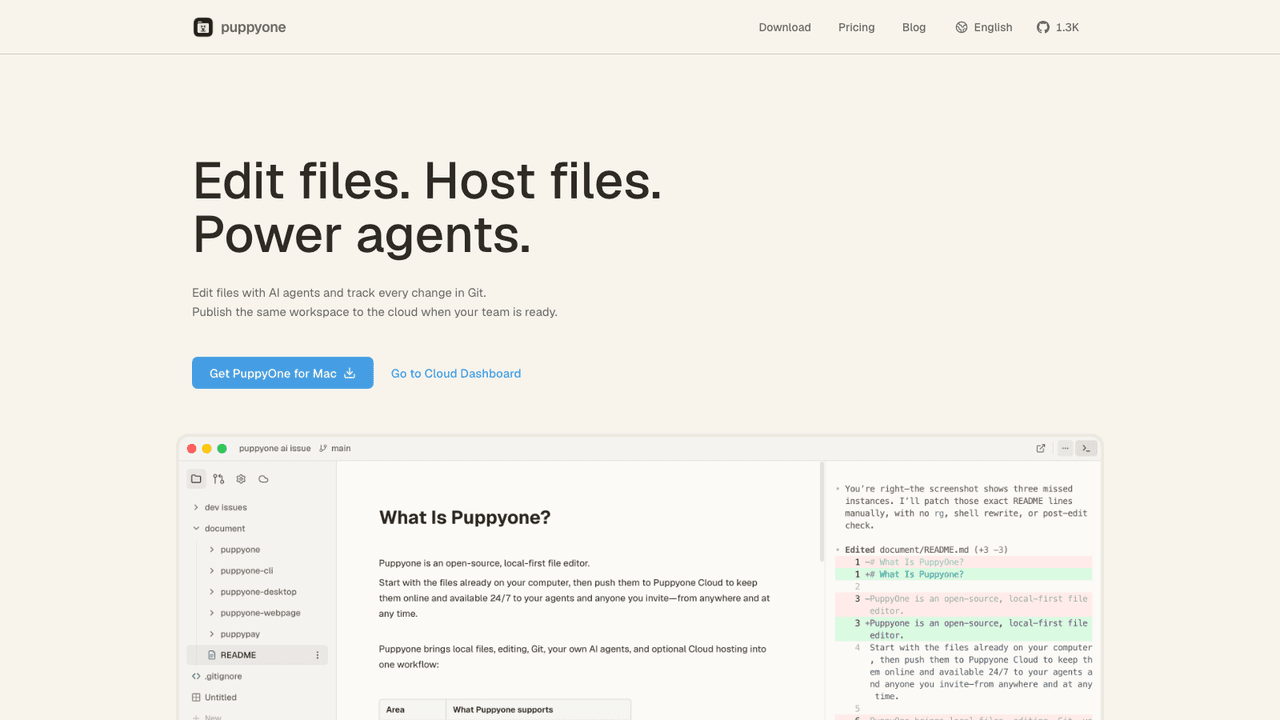Open the three-dot menu on the README row

tap(318, 655)
